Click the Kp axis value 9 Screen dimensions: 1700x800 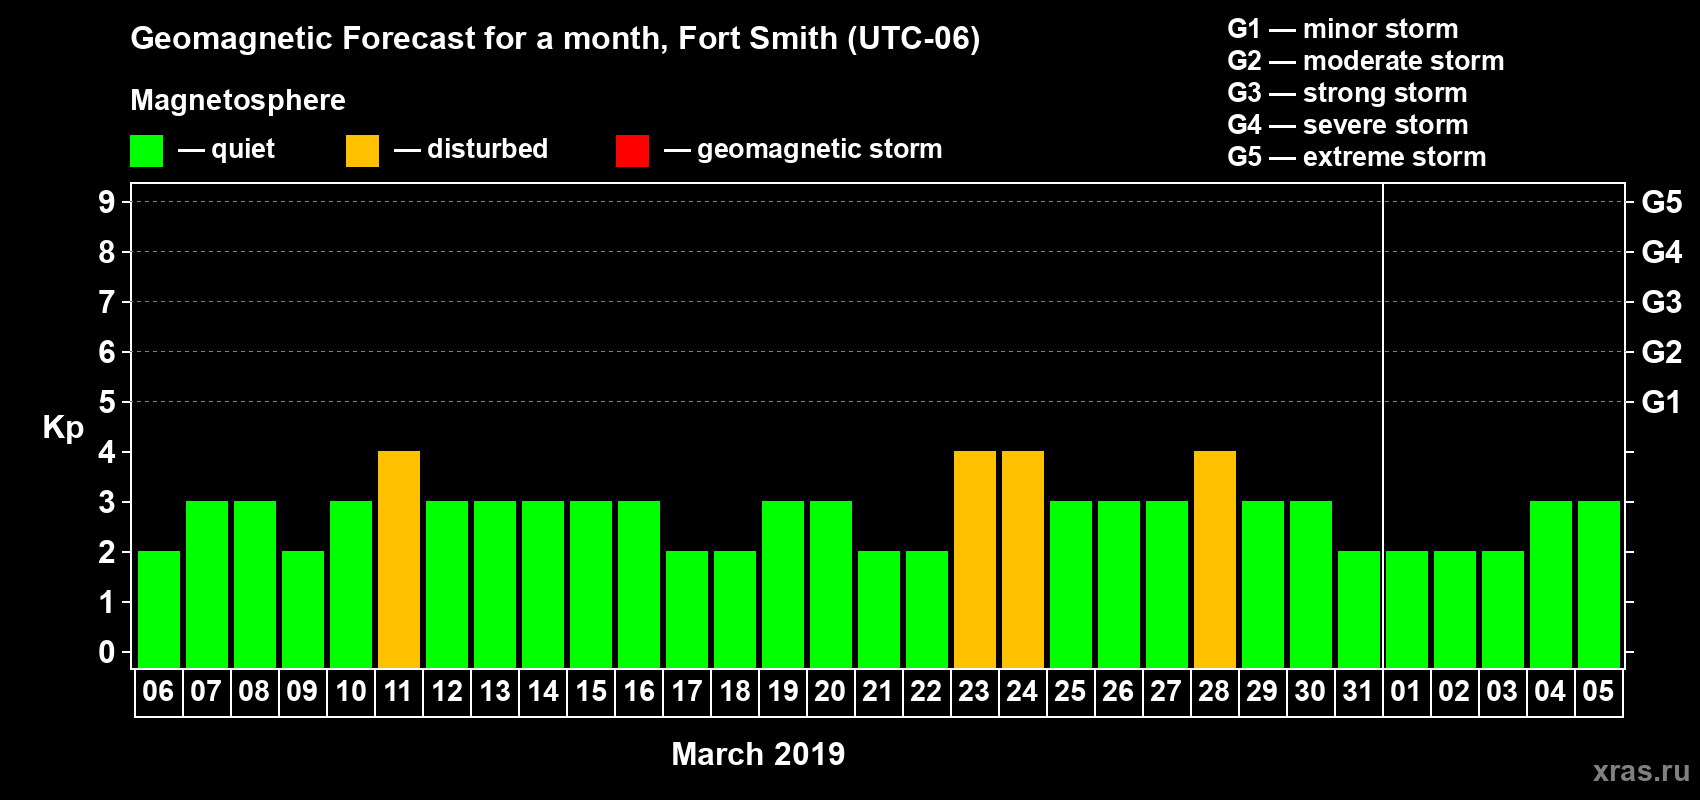[x=107, y=202]
